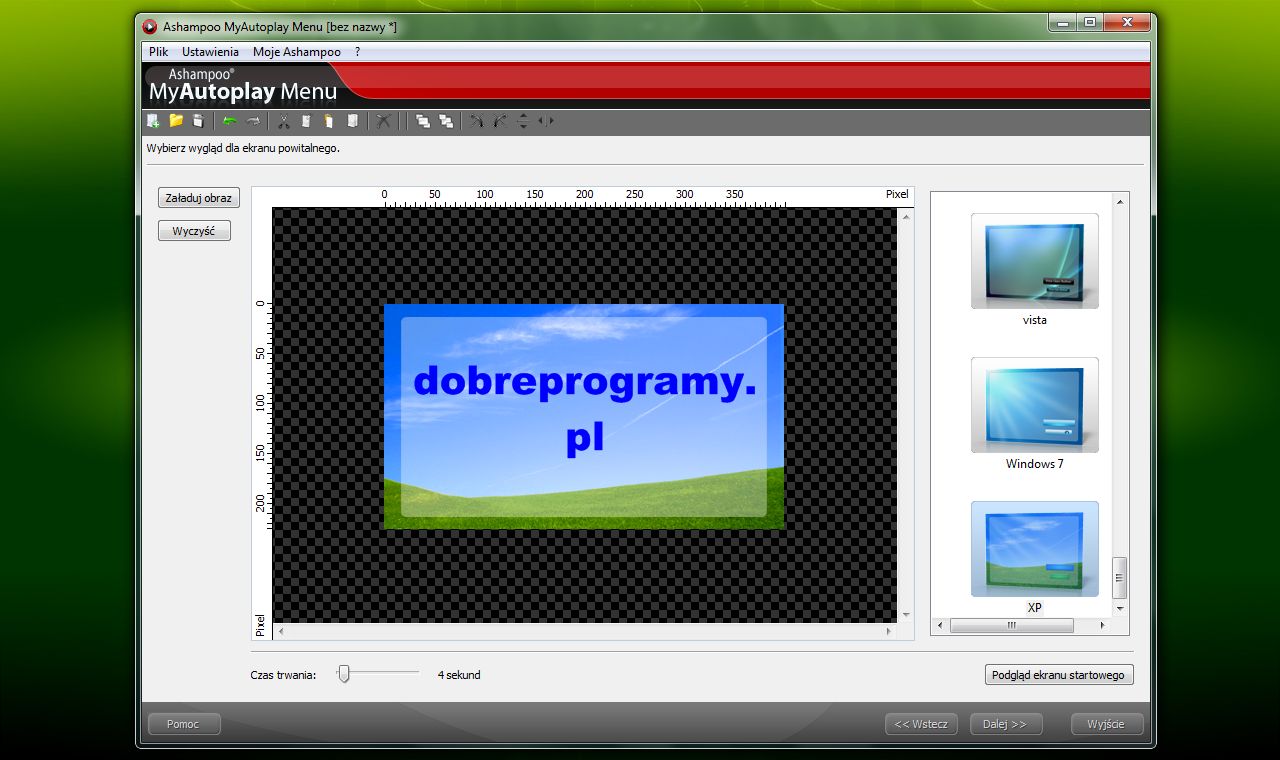Click the template list horizontal scrollbar thumb
1280x760 pixels.
point(1012,625)
